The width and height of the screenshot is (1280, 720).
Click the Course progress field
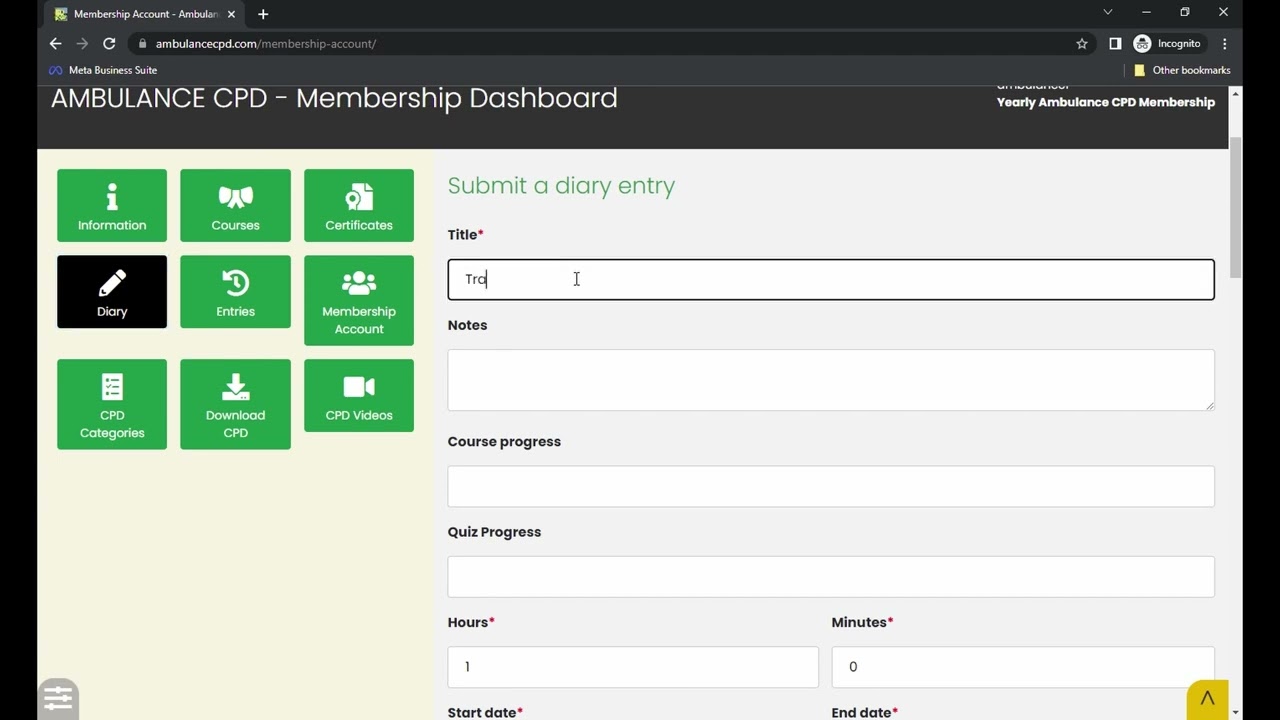pos(831,486)
